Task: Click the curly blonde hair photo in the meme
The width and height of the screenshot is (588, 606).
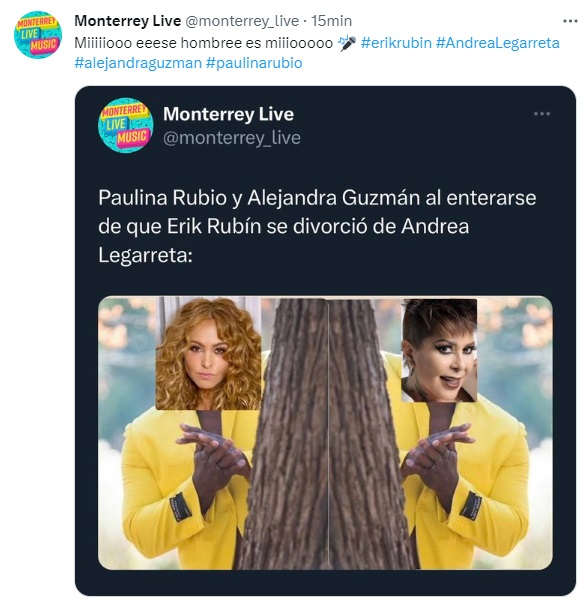Action: (208, 354)
